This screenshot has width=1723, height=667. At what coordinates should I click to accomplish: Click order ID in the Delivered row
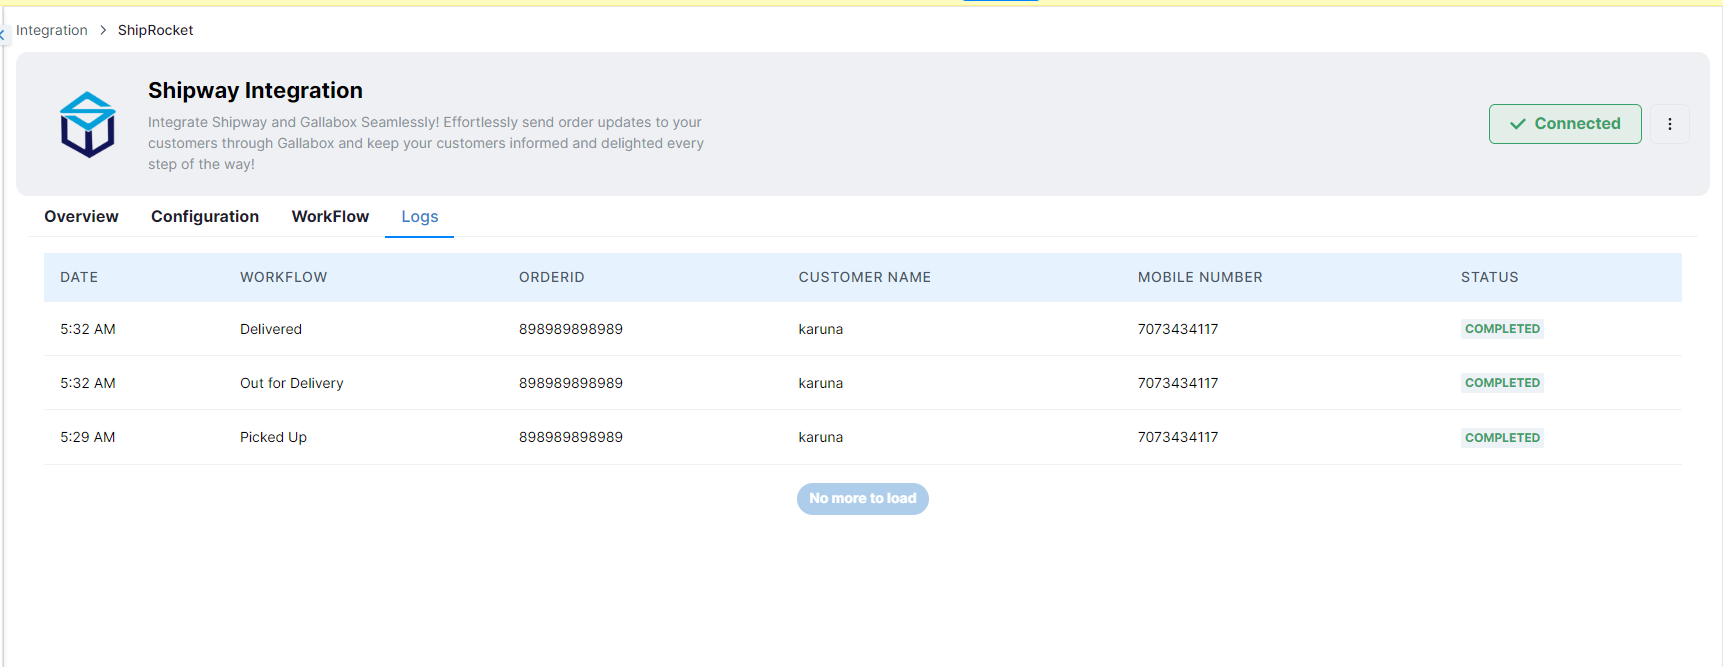coord(570,329)
